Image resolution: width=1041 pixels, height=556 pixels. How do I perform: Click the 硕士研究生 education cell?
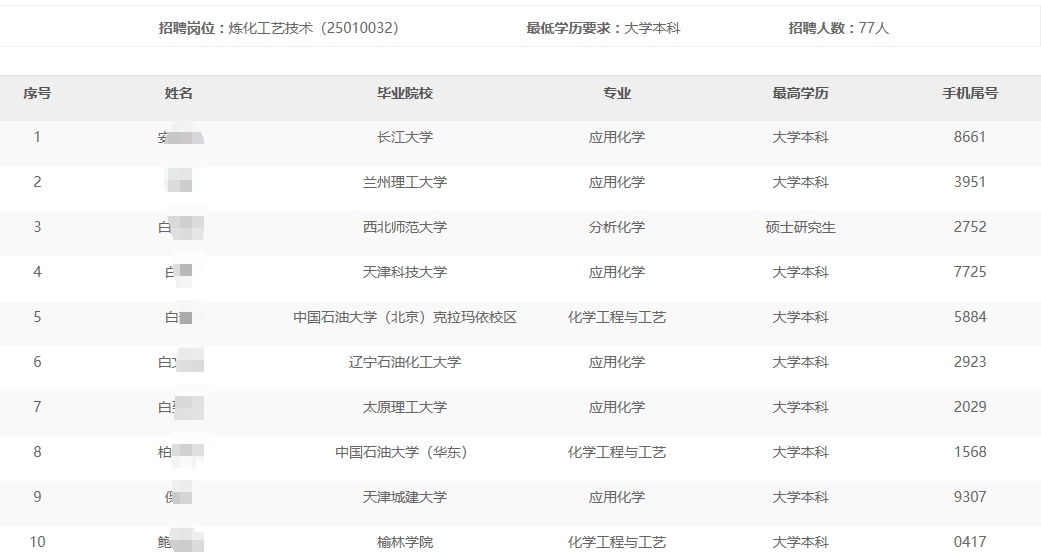[800, 227]
